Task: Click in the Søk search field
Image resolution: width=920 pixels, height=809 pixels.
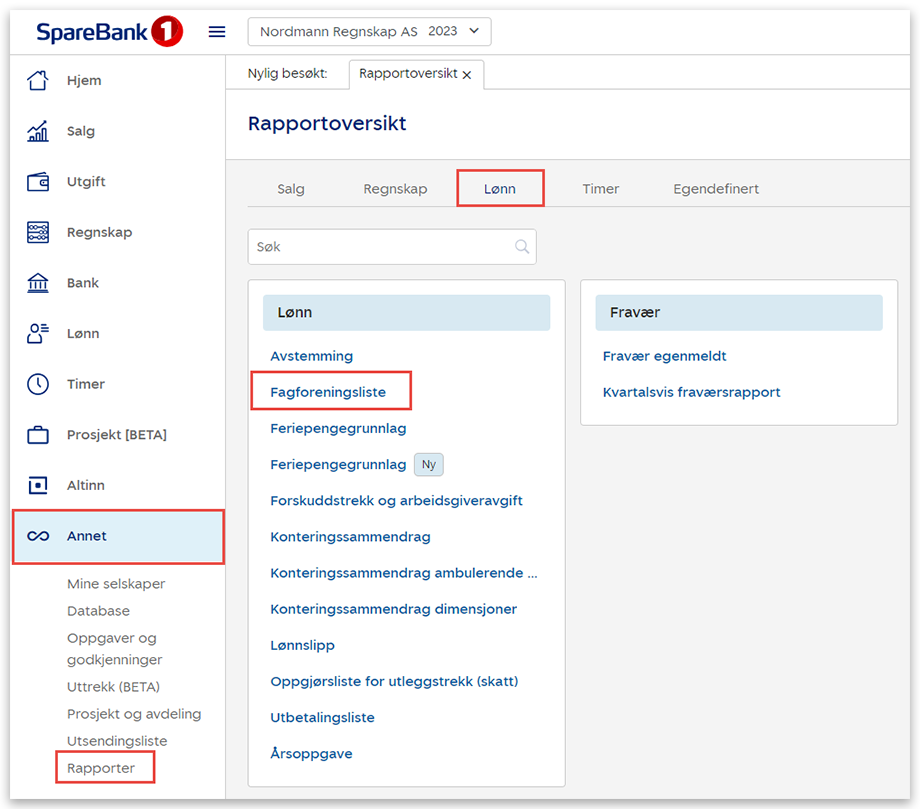Action: (380, 247)
